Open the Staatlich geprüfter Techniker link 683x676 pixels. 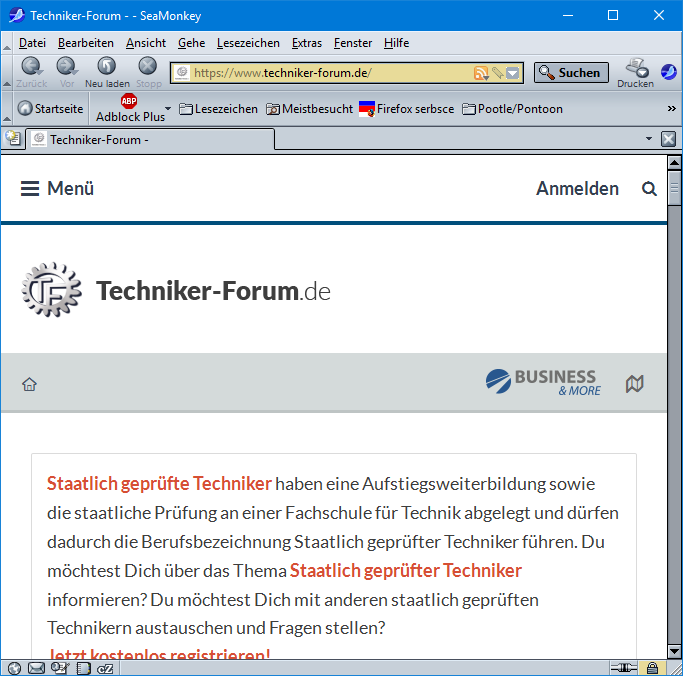[406, 571]
